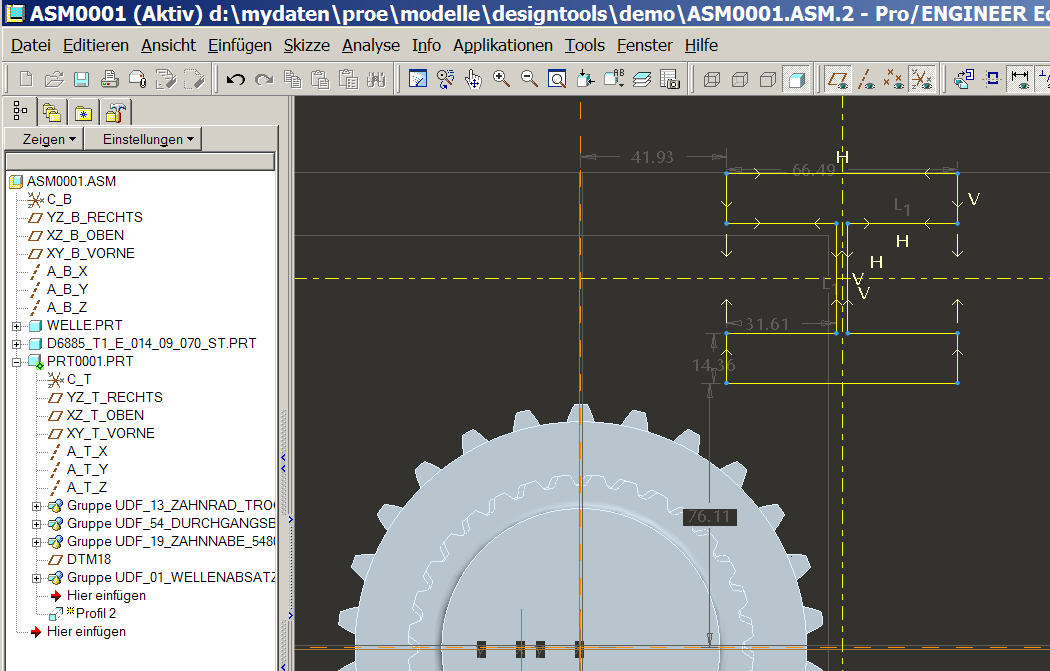Switch display to shaded mode

tap(796, 80)
